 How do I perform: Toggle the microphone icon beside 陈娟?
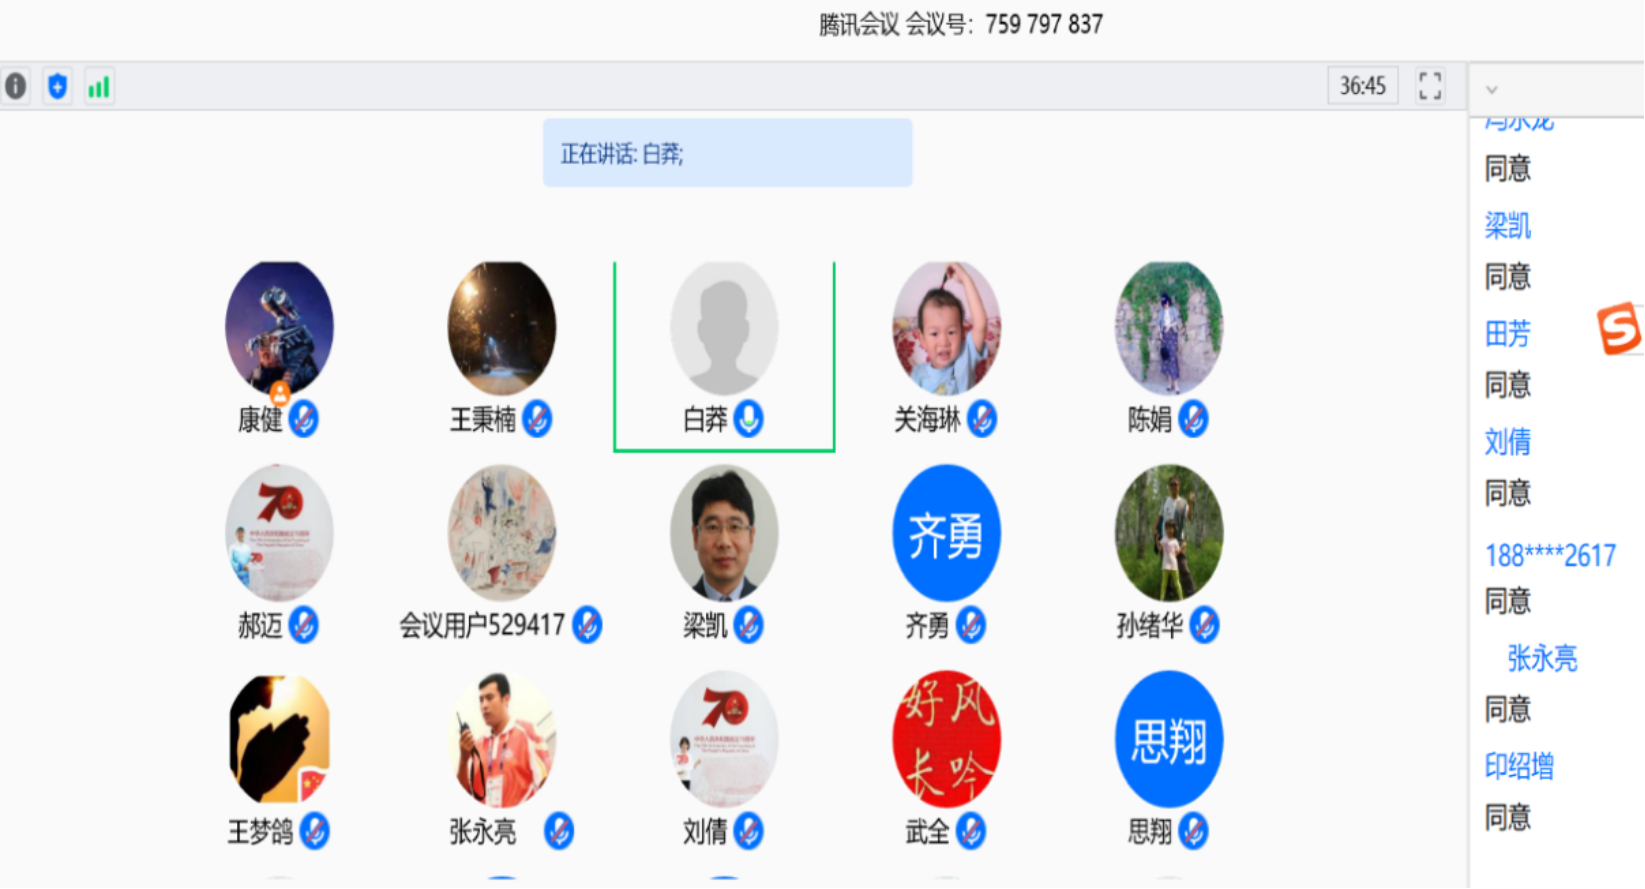(1193, 419)
